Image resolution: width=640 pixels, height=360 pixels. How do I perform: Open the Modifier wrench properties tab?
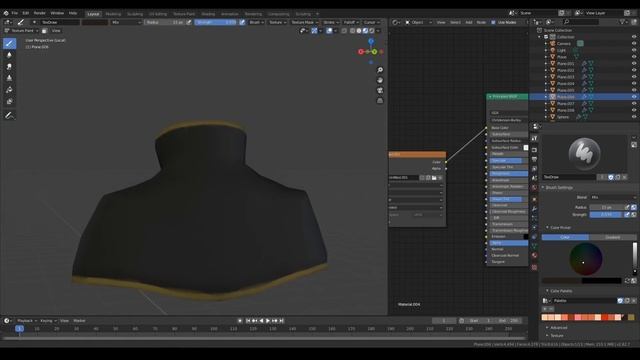pos(534,209)
